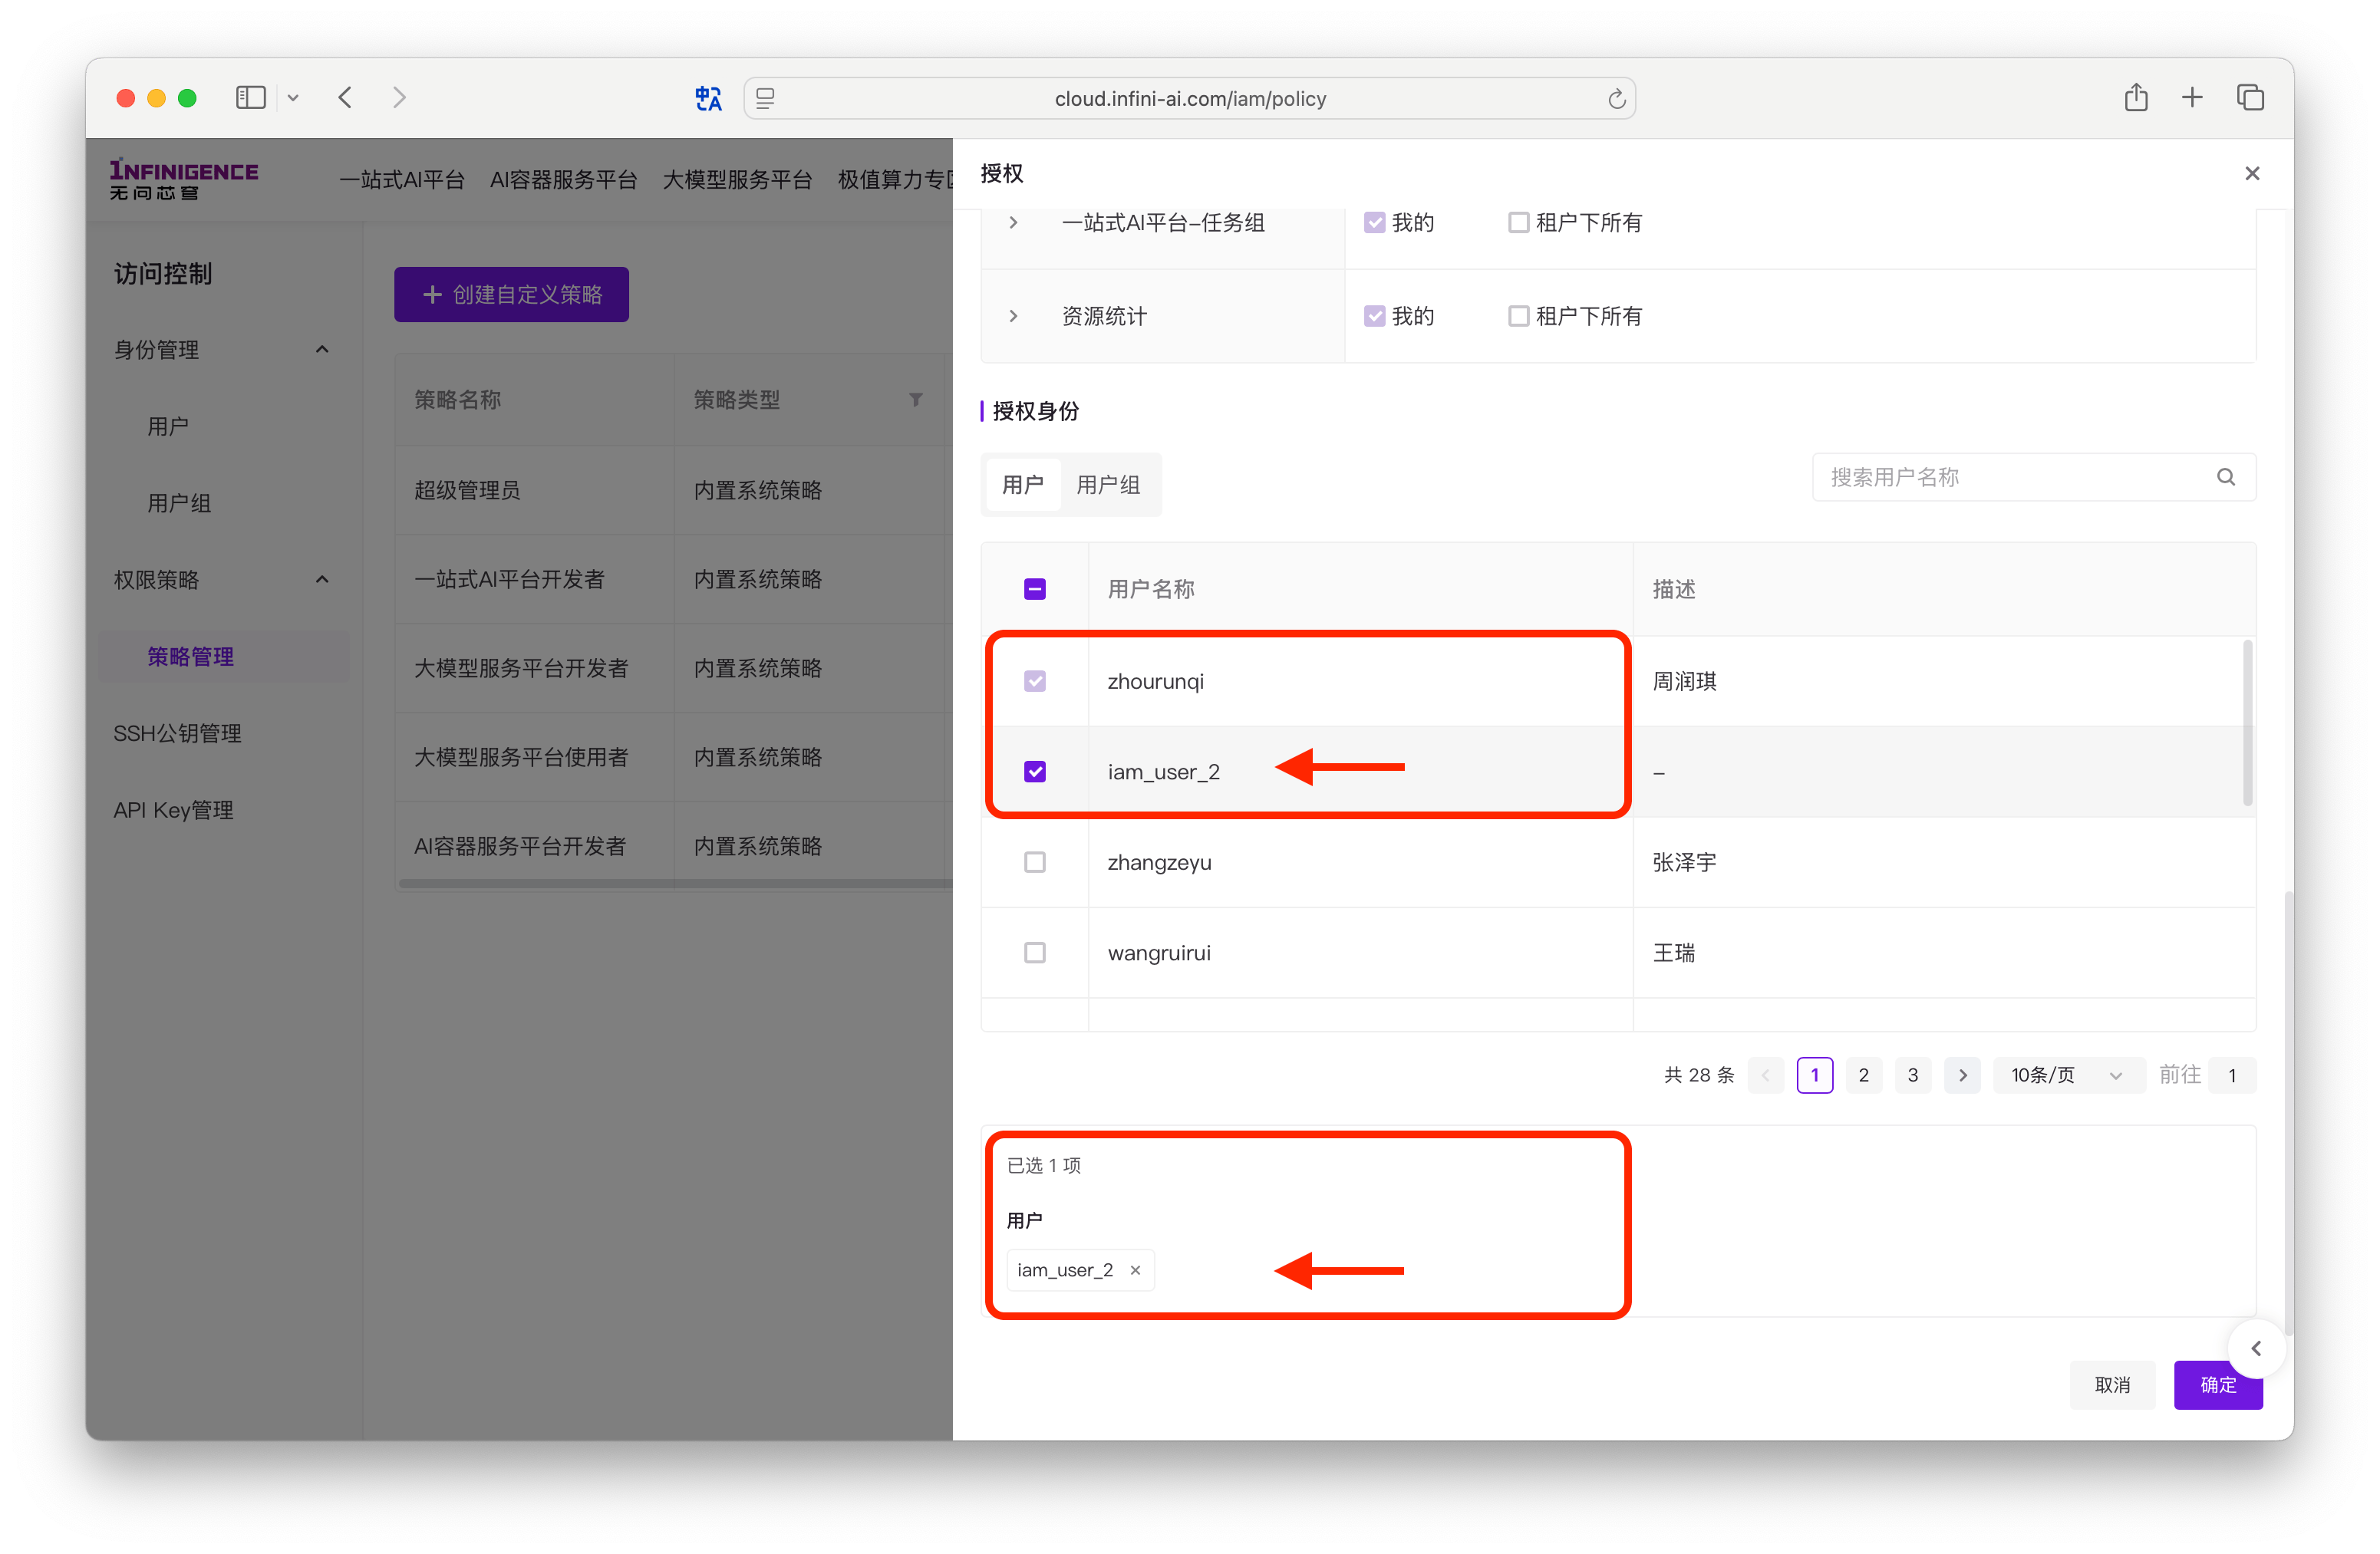Go to next page arrow in pagination

[x=1962, y=1075]
